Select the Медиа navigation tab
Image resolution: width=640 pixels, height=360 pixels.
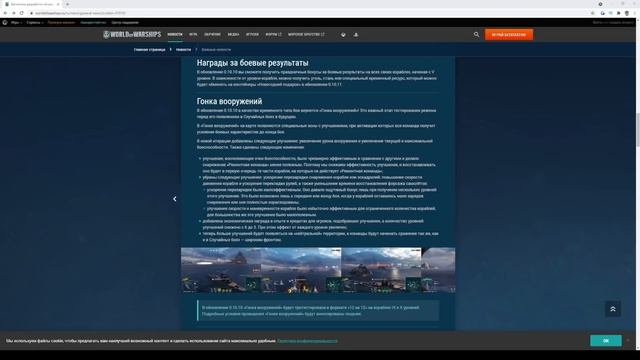pyautogui.click(x=233, y=35)
